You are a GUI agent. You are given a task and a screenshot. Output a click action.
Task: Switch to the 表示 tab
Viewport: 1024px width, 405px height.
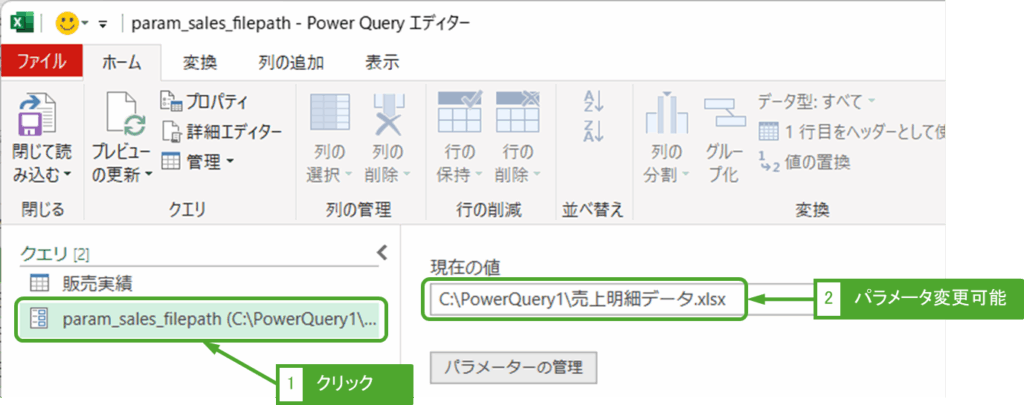click(x=381, y=63)
